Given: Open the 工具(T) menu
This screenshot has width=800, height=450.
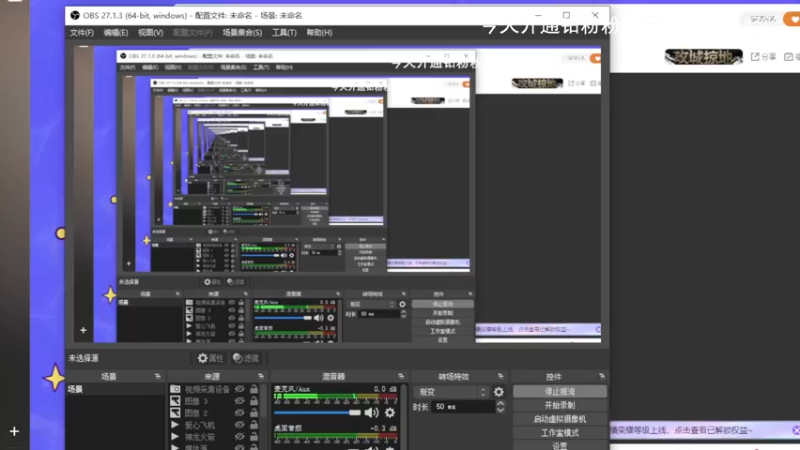Looking at the screenshot, I should tap(284, 33).
